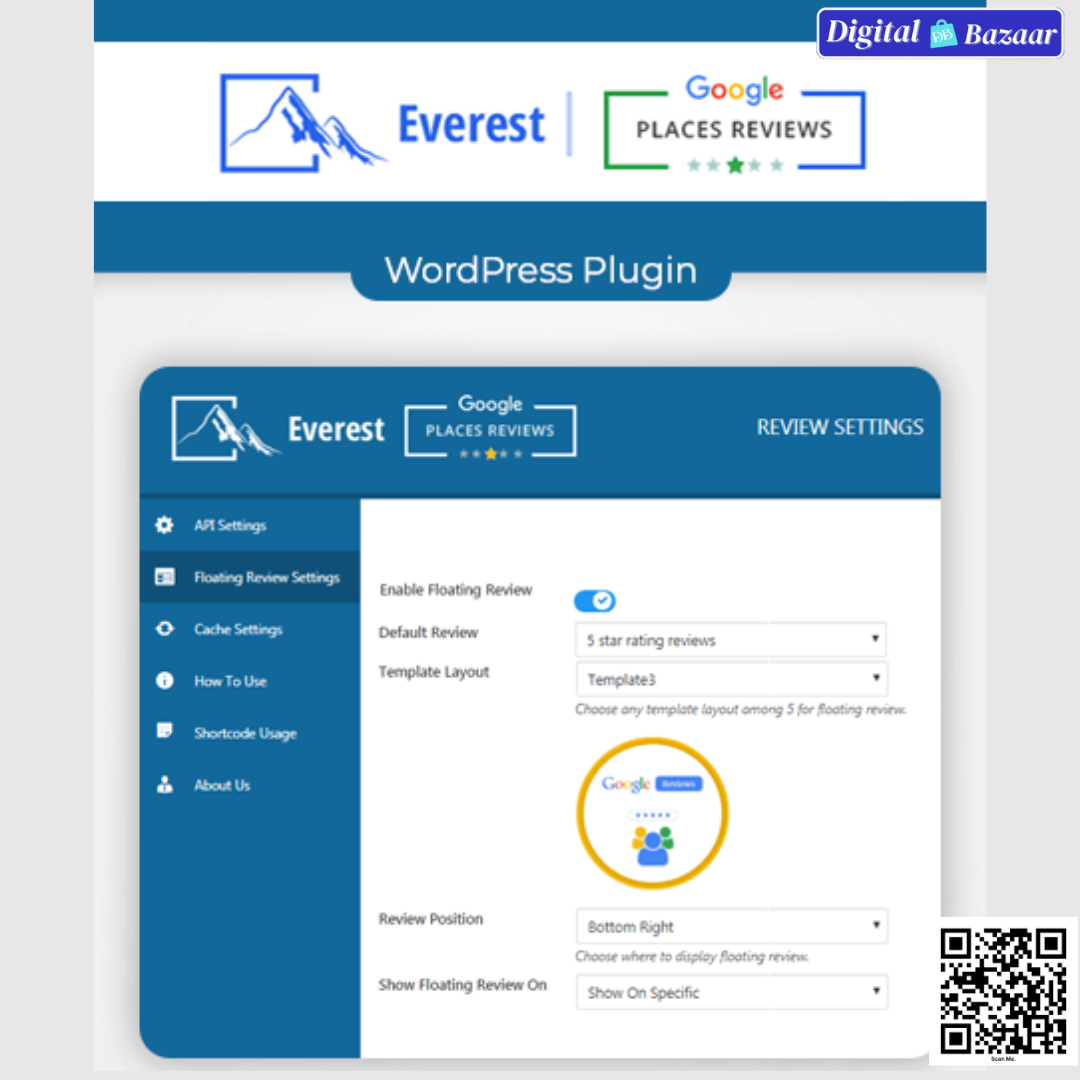Disable the Enable Floating Review toggle

(x=594, y=601)
